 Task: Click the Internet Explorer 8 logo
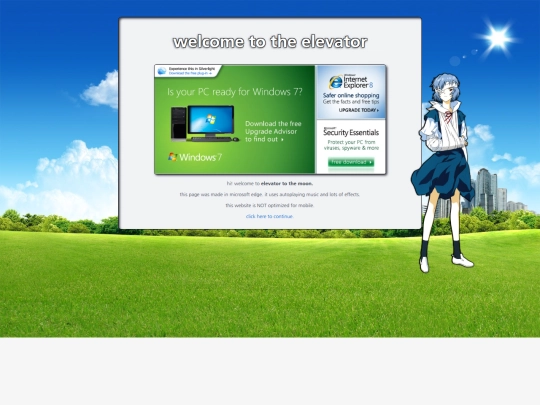351,82
